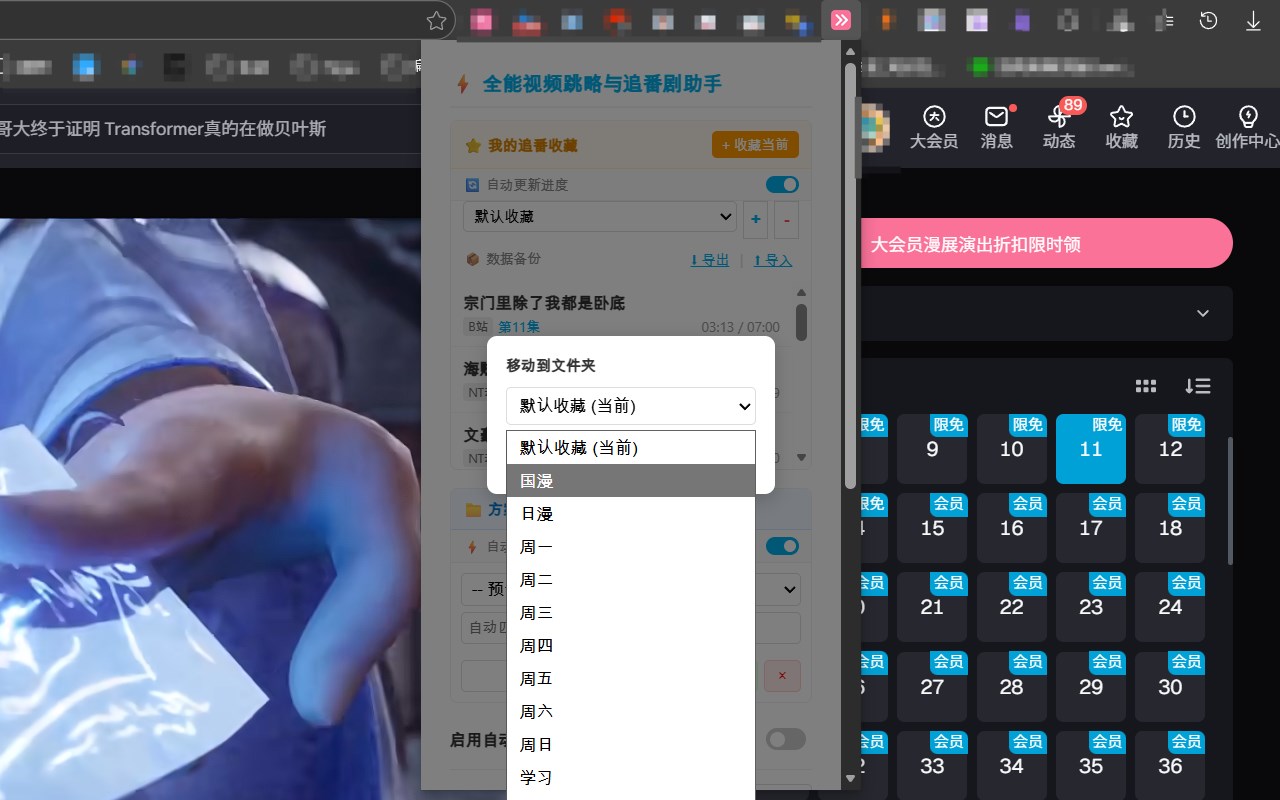This screenshot has width=1280, height=800.
Task: Click the 第11集 episode link
Action: pos(519,327)
